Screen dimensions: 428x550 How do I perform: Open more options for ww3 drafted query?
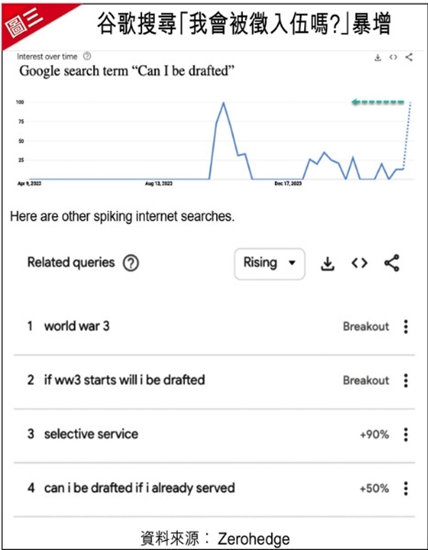coord(406,381)
